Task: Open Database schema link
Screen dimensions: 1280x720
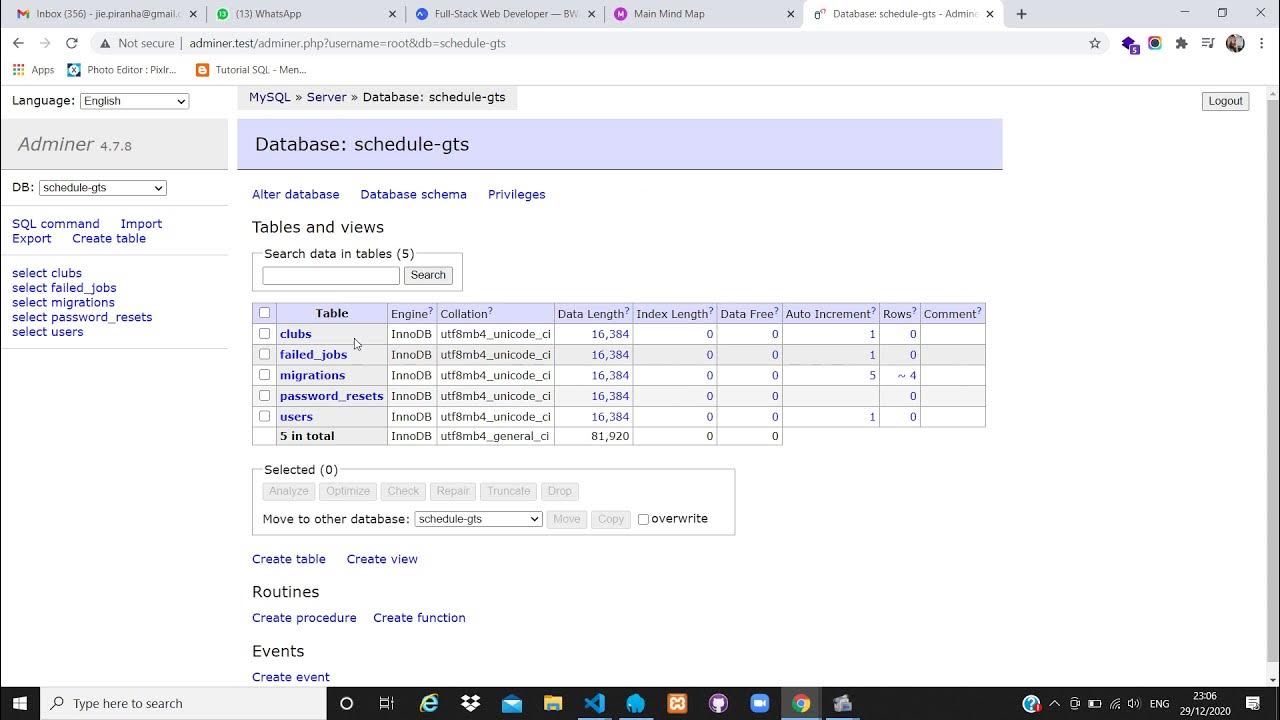Action: coord(413,194)
